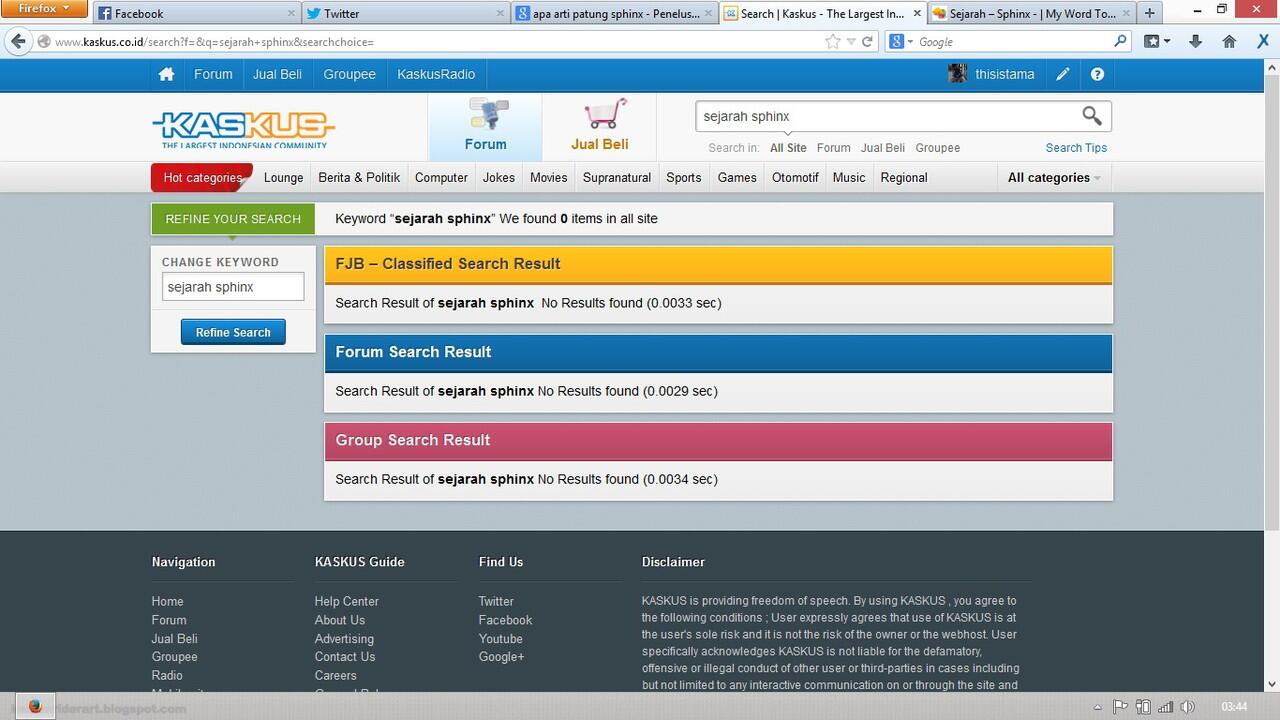Open Twitter link under Find Us
Image resolution: width=1280 pixels, height=720 pixels.
point(496,601)
